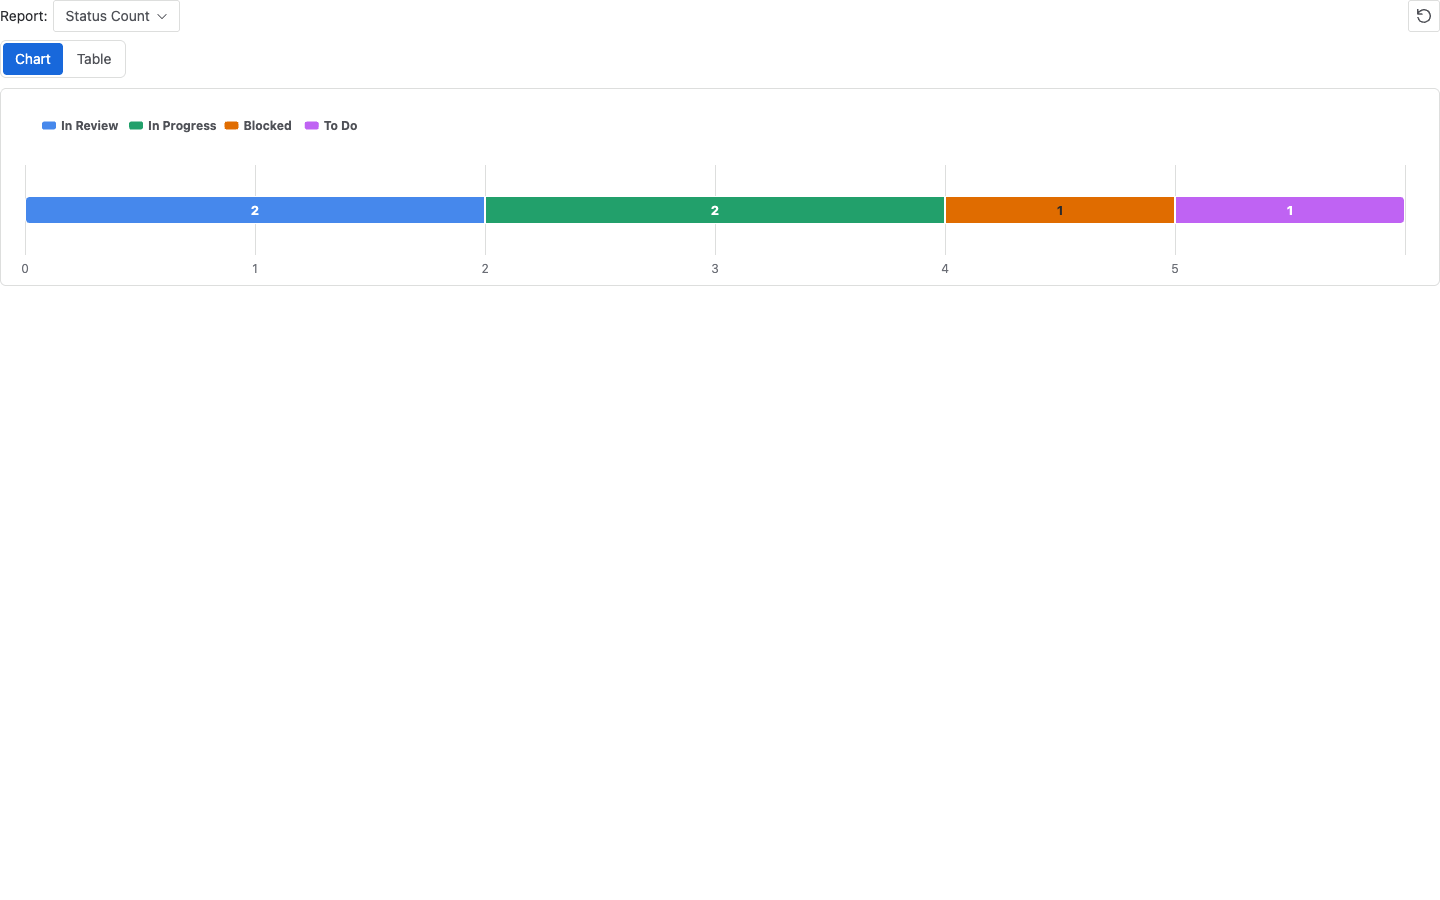The height and width of the screenshot is (900, 1440).
Task: Switch to the Table tab
Action: coord(94,59)
